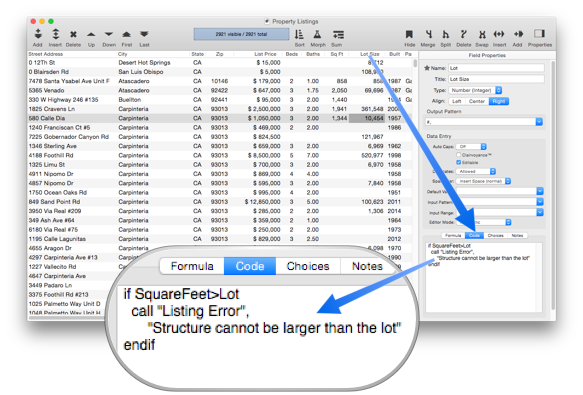This screenshot has width=583, height=395.
Task: Select the 580 Calle Dia row
Action: (220, 118)
